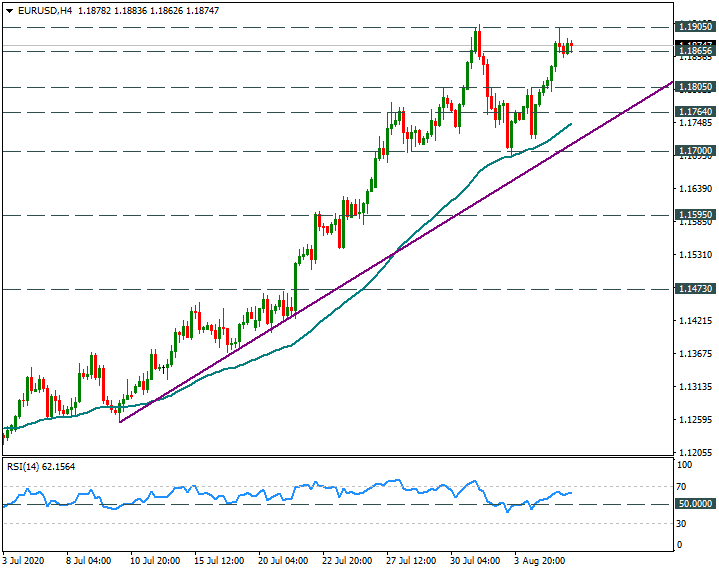Click the EURUSD,H4 chart title text
Image resolution: width=719 pixels, height=572 pixels.
[43, 10]
